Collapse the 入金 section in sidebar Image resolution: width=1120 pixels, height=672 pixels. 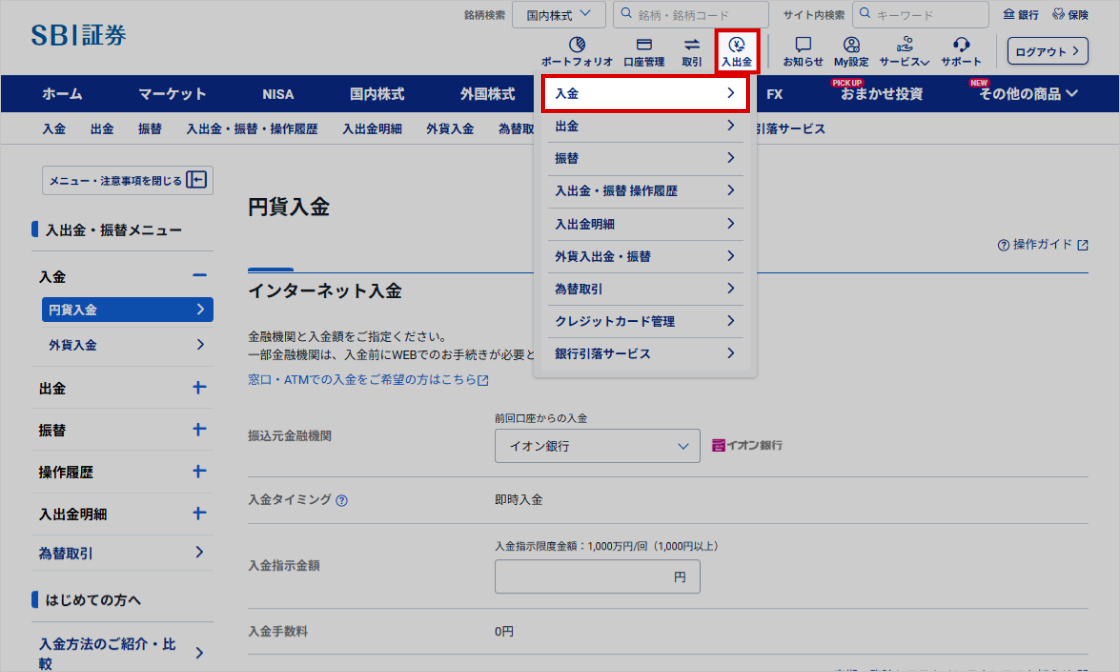[199, 276]
